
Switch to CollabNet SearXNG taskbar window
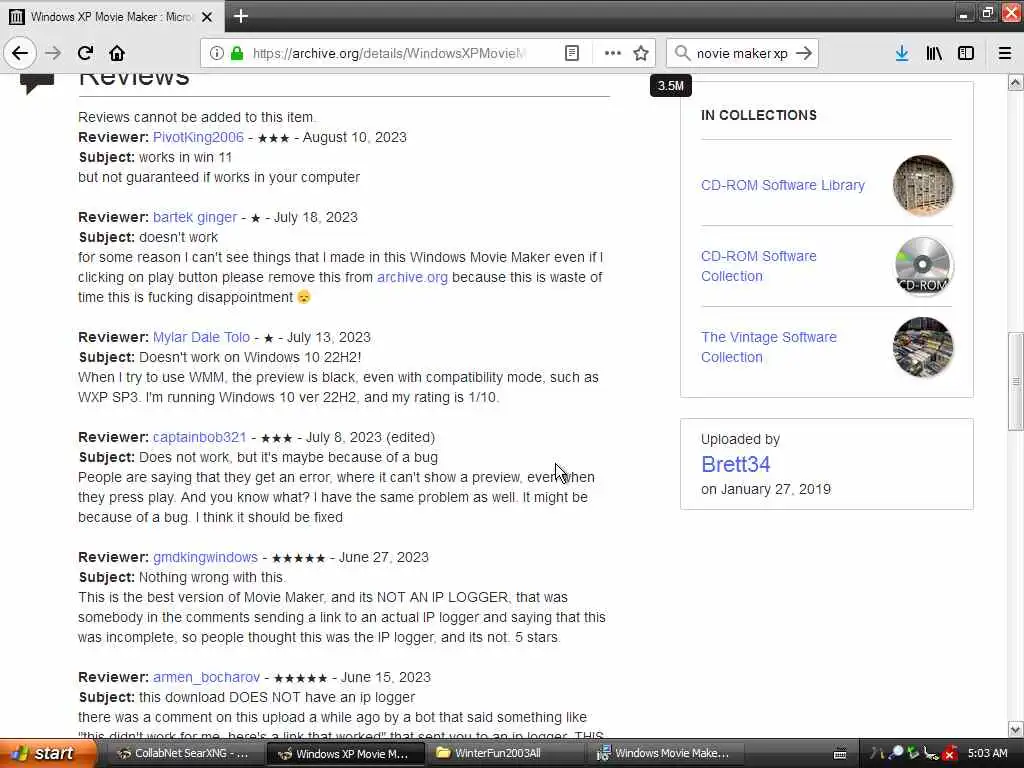184,754
